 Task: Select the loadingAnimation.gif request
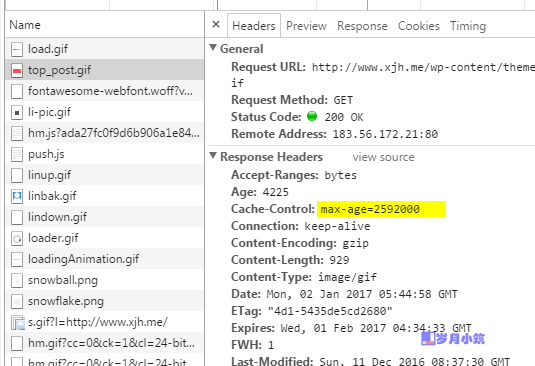click(x=105, y=259)
